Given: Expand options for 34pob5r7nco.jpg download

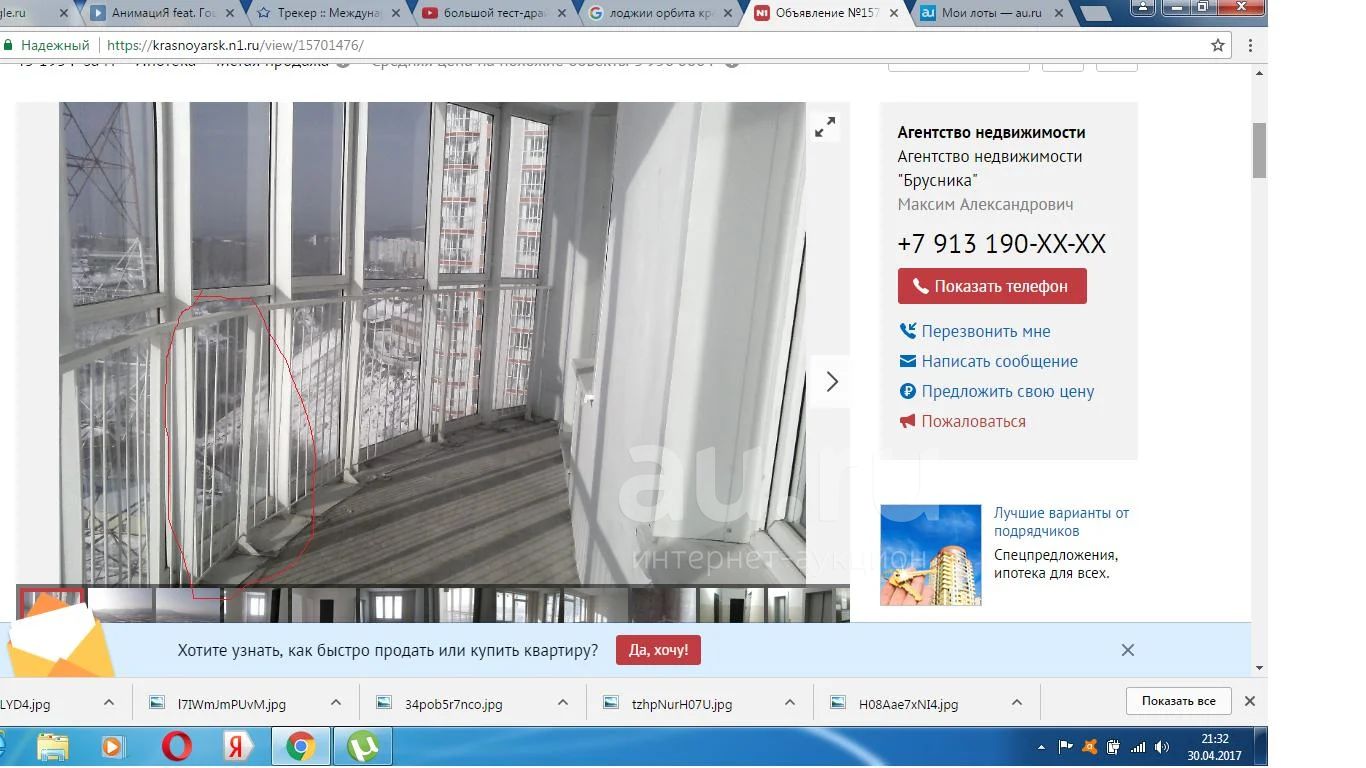Looking at the screenshot, I should point(562,703).
